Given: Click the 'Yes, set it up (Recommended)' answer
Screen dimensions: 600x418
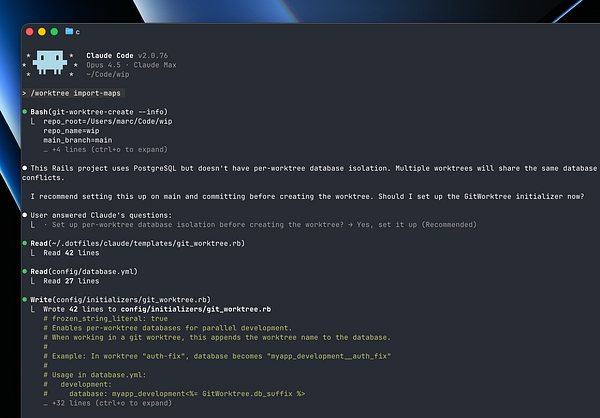Looking at the screenshot, I should [x=417, y=225].
